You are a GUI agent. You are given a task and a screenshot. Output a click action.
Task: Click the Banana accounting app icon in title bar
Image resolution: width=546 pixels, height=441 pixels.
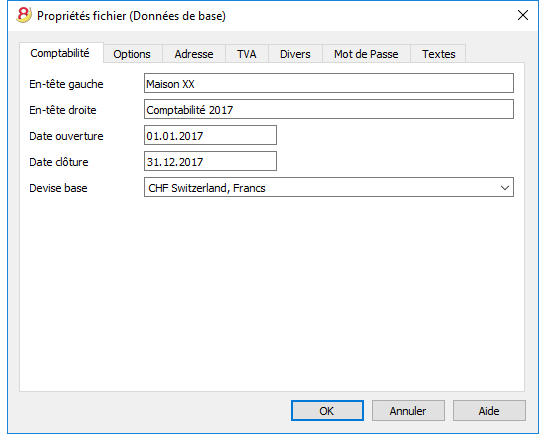pos(24,15)
